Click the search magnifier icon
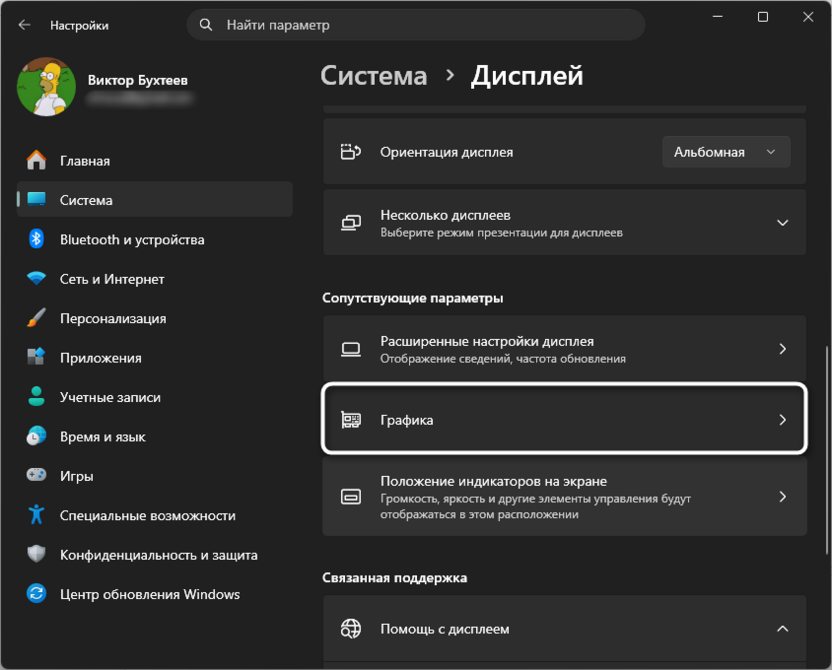Image resolution: width=832 pixels, height=670 pixels. pyautogui.click(x=205, y=23)
